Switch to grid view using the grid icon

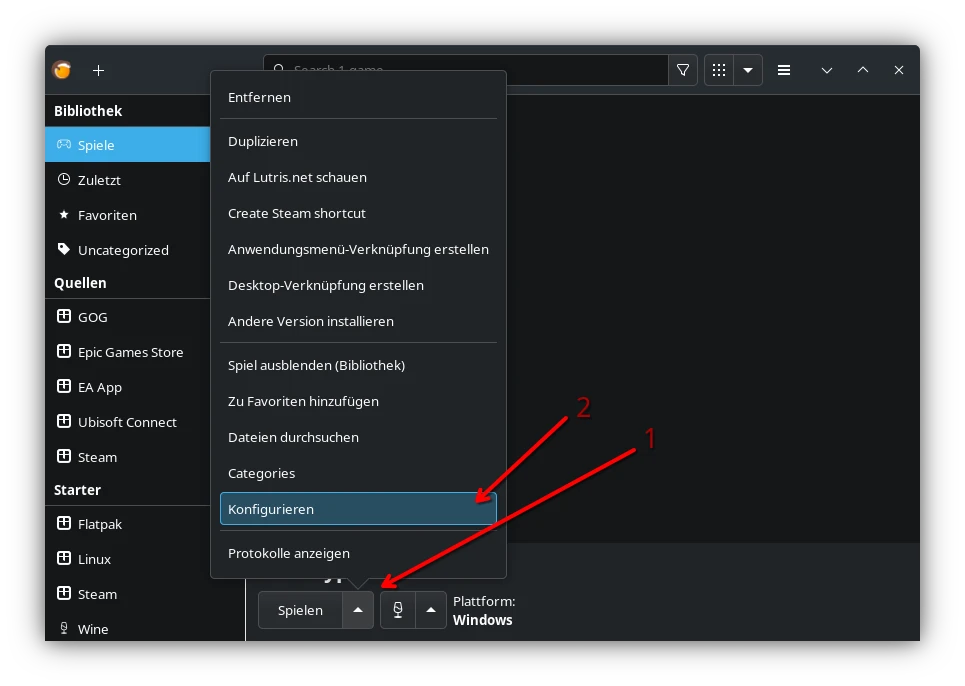[718, 70]
